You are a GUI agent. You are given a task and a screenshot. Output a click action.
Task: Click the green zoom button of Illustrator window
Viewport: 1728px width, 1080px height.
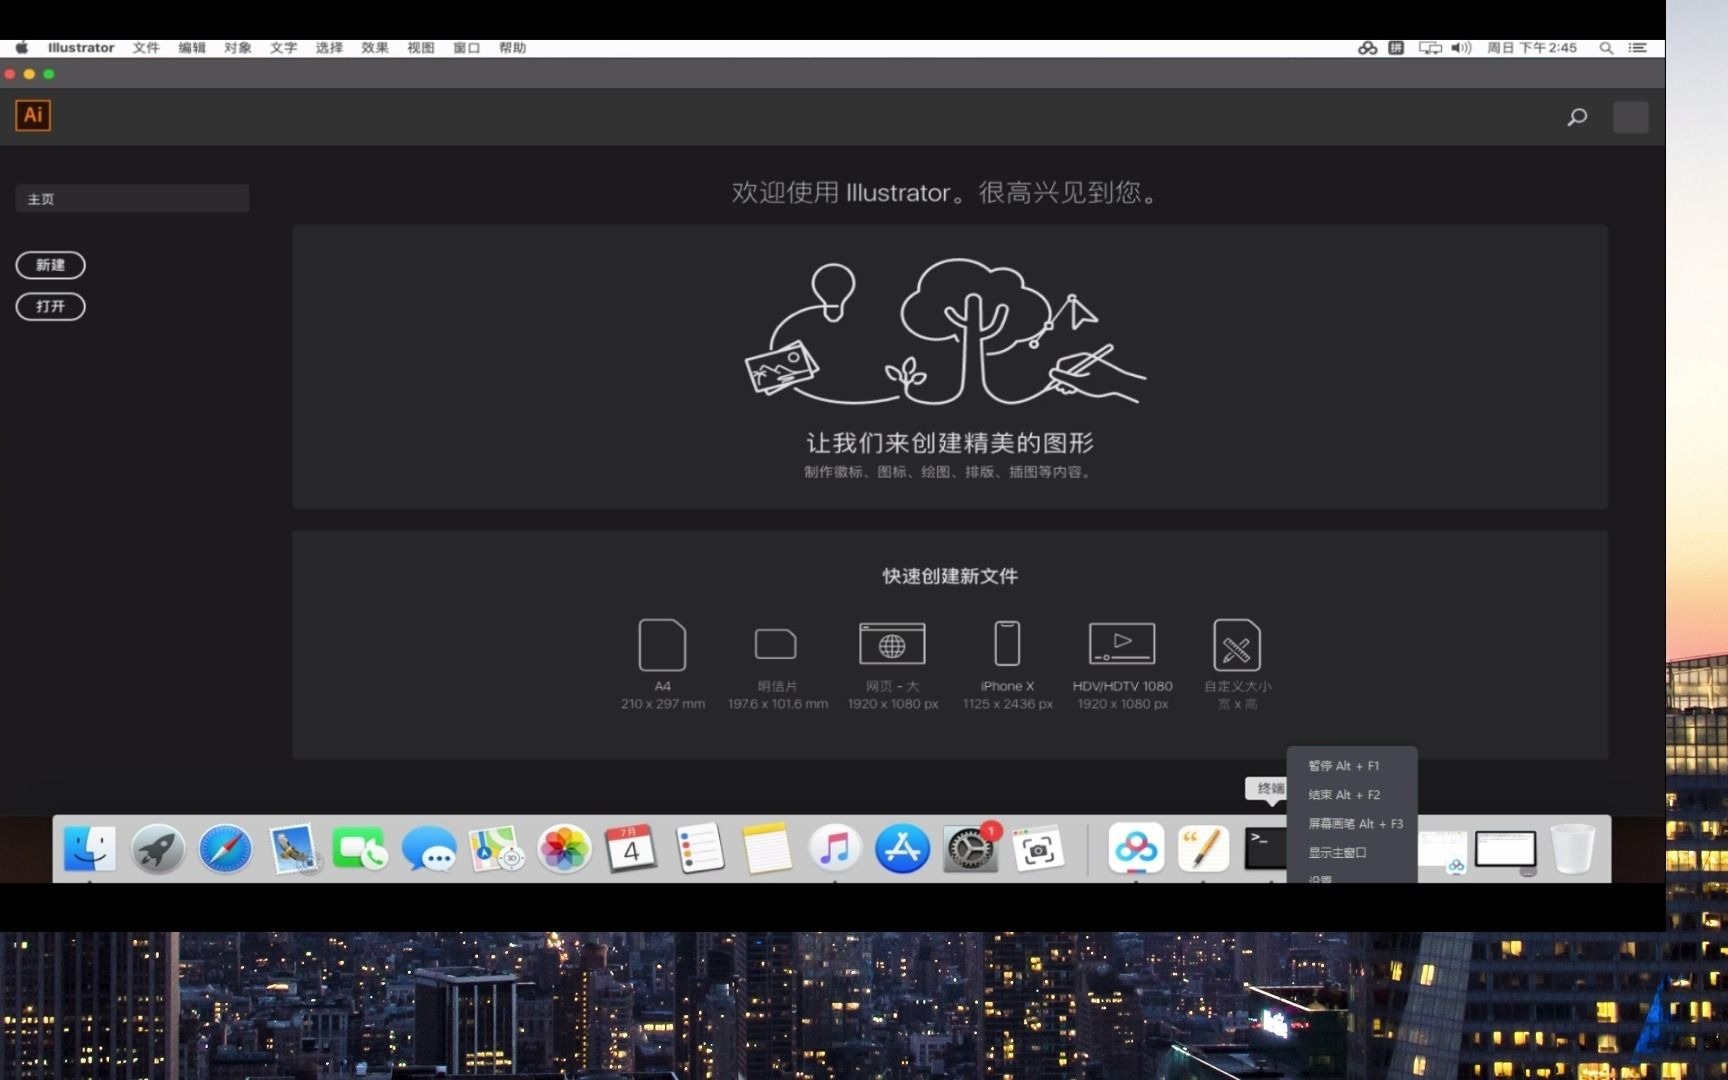tap(49, 74)
